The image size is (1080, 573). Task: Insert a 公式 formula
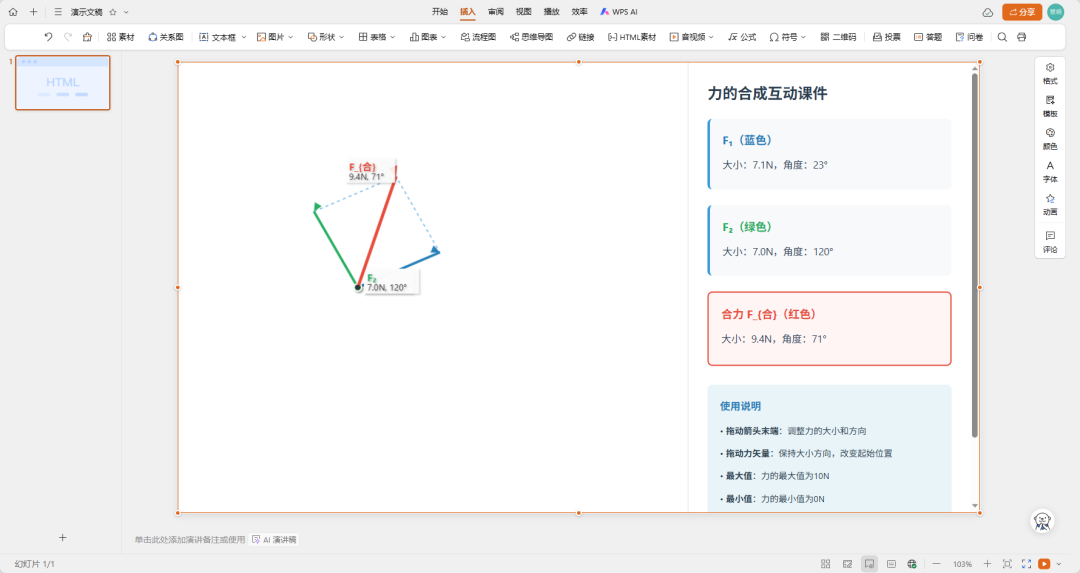point(742,37)
